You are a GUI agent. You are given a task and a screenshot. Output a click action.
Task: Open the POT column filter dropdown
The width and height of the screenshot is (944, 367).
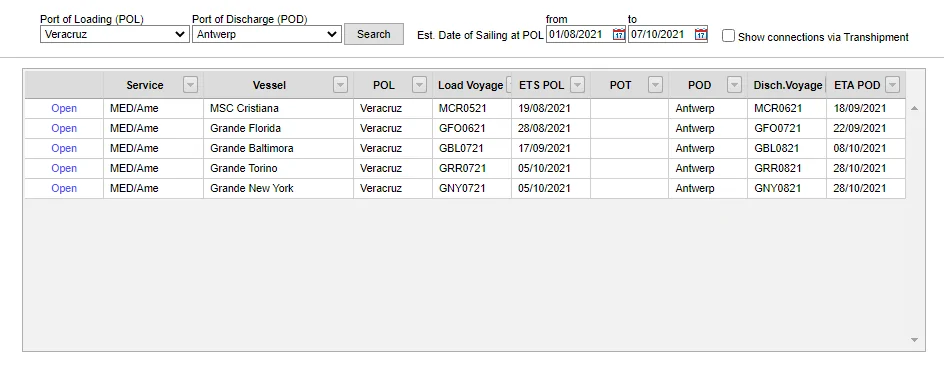tap(656, 85)
